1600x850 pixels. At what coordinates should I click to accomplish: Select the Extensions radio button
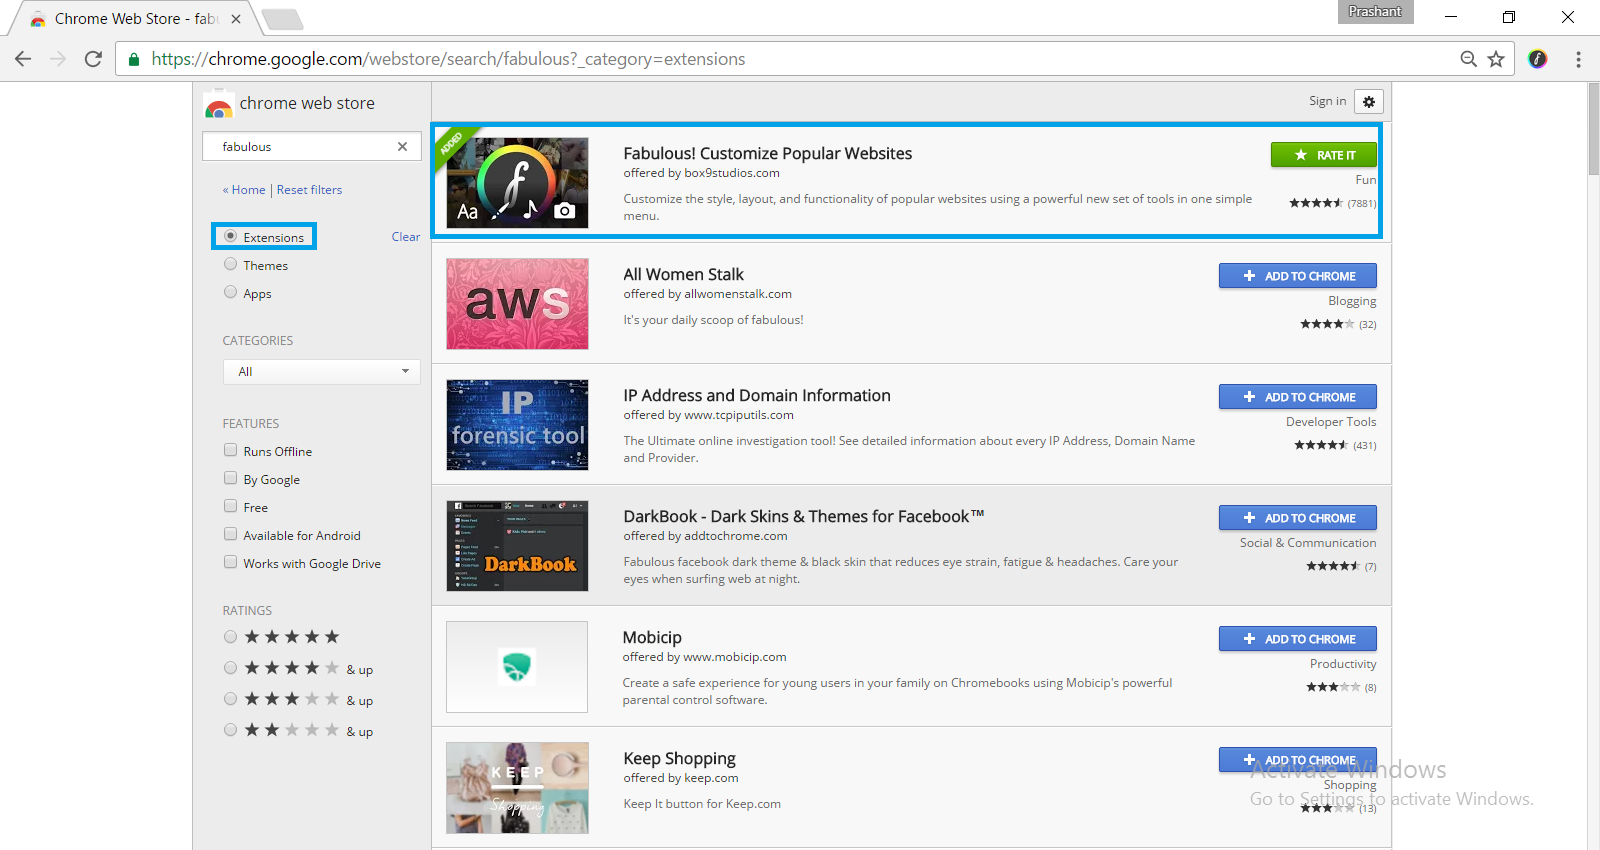pos(231,236)
